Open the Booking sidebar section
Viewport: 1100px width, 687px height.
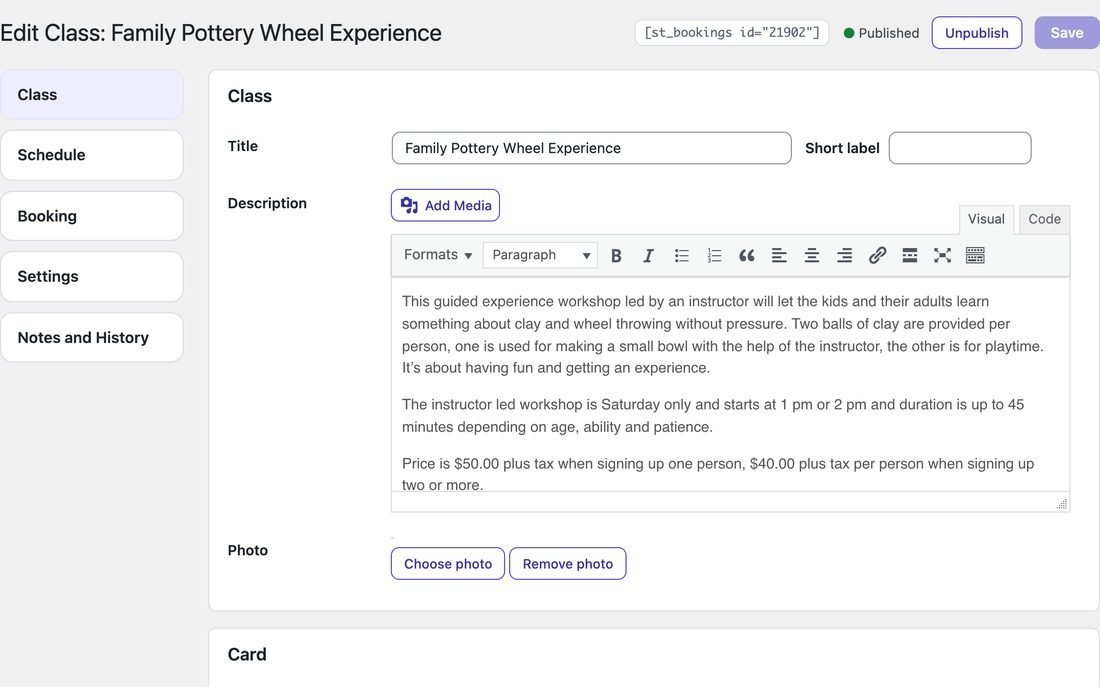(x=92, y=216)
